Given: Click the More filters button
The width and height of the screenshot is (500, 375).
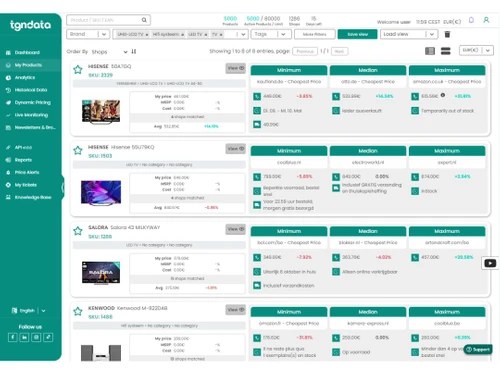Looking at the screenshot, I should [314, 34].
